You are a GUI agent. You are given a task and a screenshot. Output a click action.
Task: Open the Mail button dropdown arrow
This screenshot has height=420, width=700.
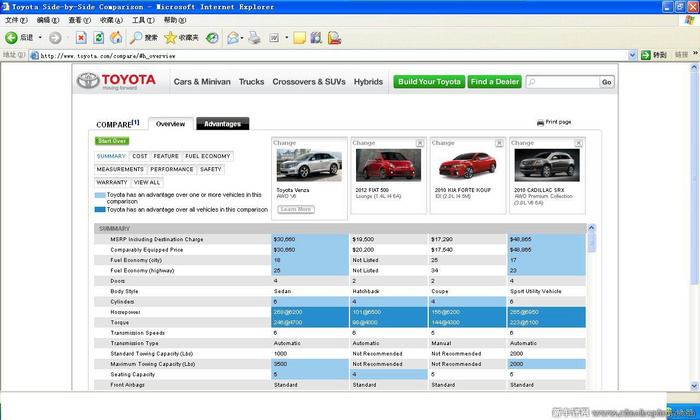coord(242,38)
